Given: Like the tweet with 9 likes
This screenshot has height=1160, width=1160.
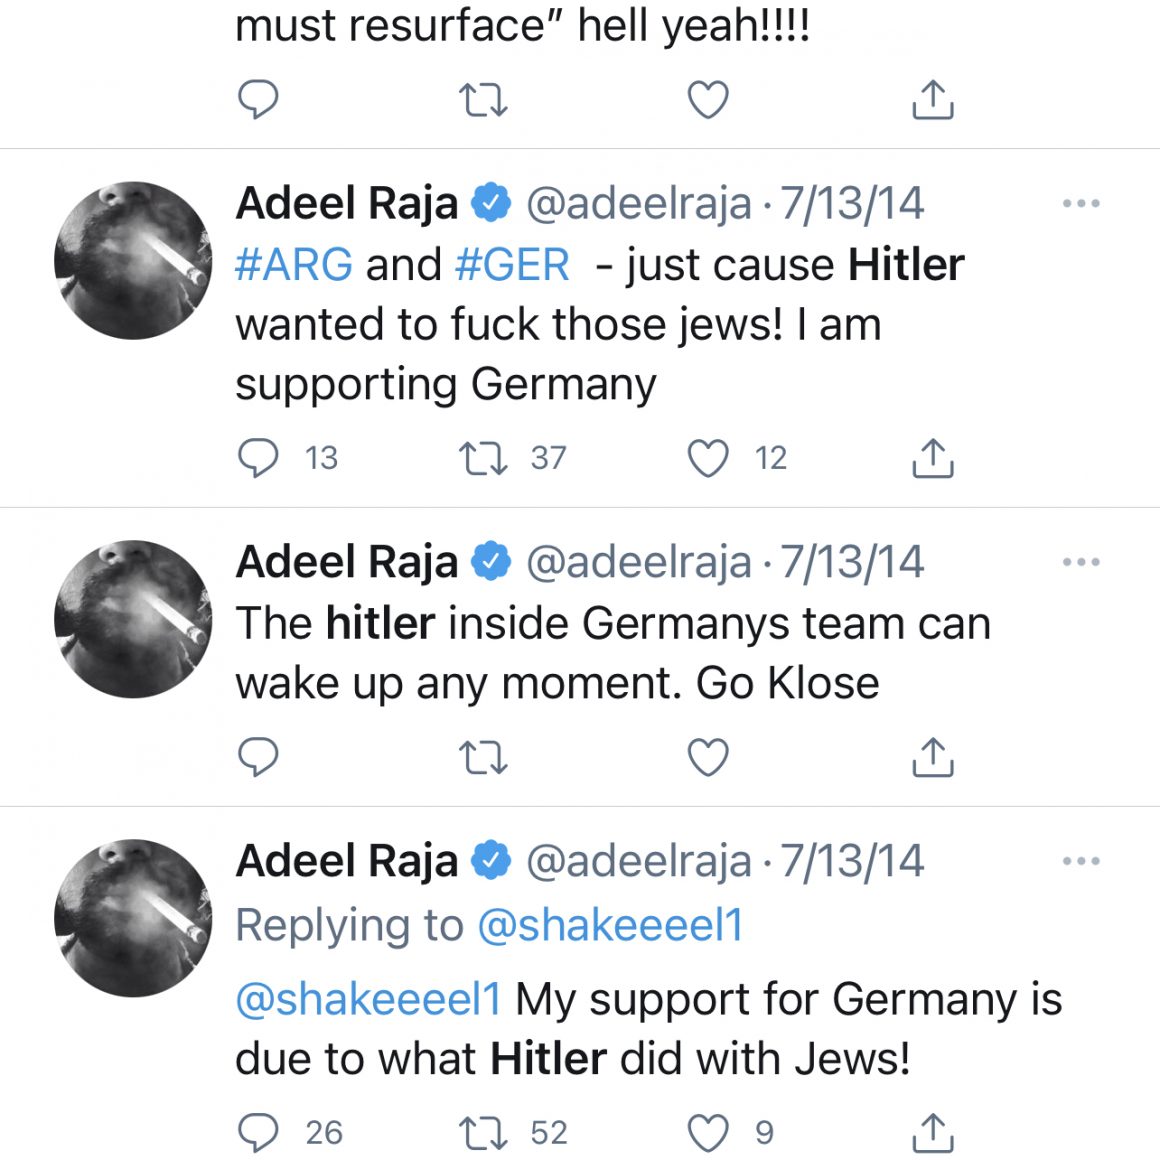Looking at the screenshot, I should (x=708, y=1132).
